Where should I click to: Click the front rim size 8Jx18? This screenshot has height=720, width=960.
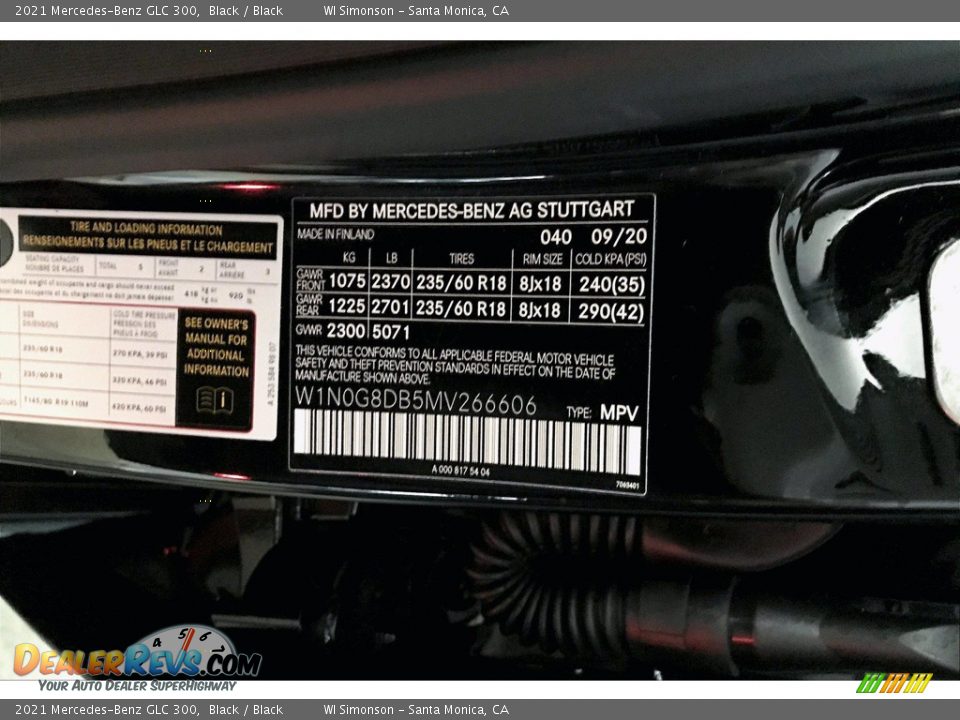click(540, 284)
